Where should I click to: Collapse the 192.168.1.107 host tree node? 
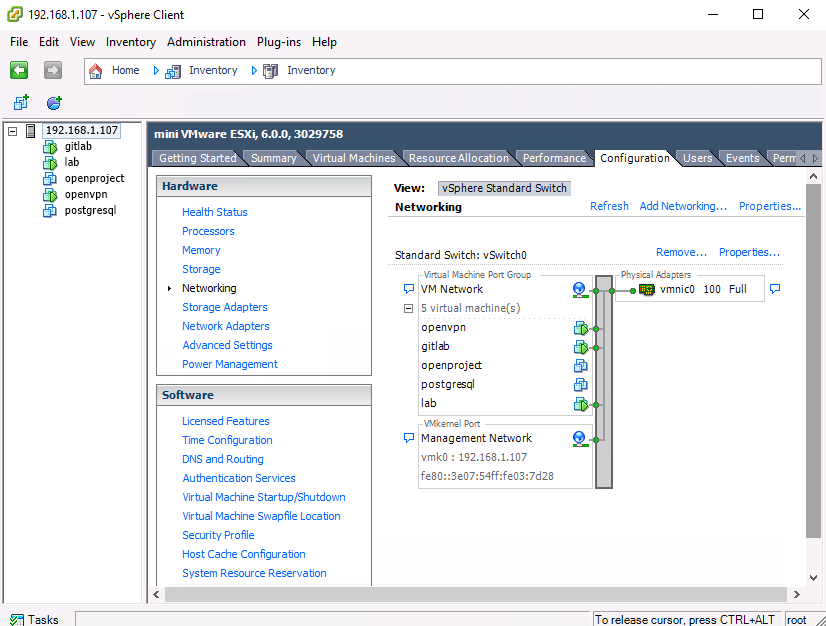[x=13, y=131]
